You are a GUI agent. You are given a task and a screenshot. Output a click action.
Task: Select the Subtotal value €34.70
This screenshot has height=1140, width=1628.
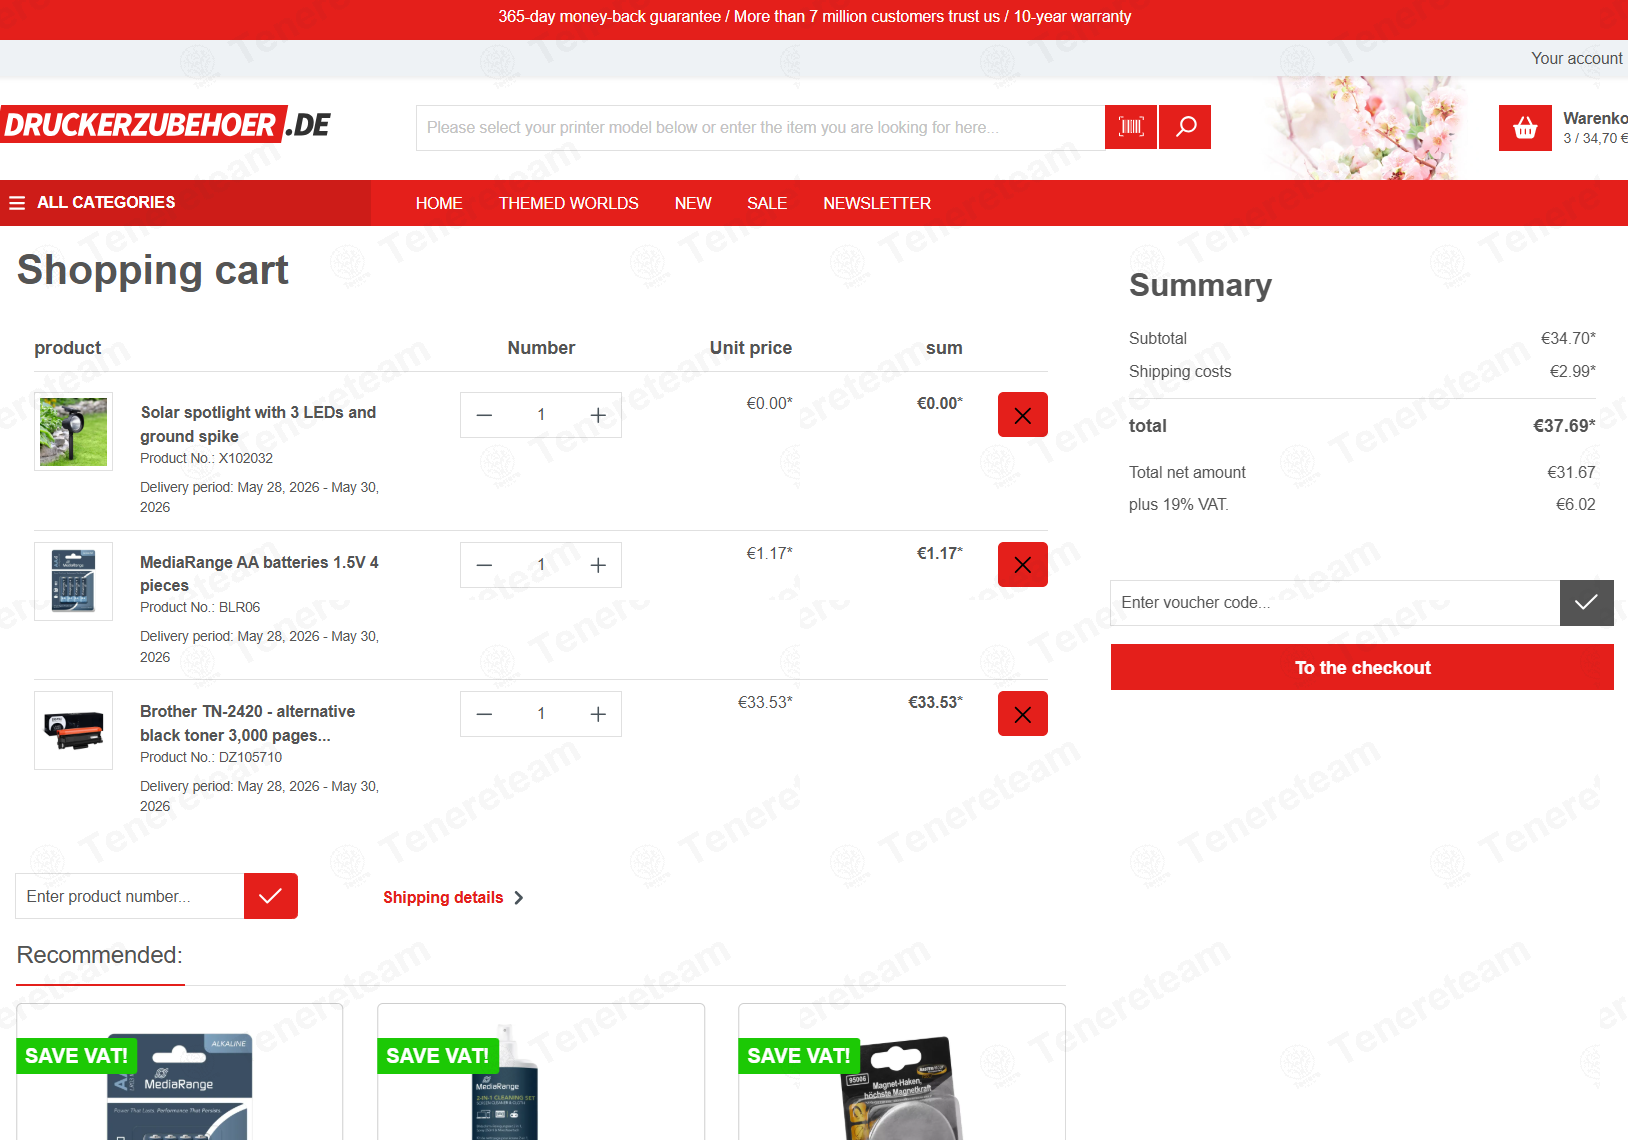pos(1568,339)
